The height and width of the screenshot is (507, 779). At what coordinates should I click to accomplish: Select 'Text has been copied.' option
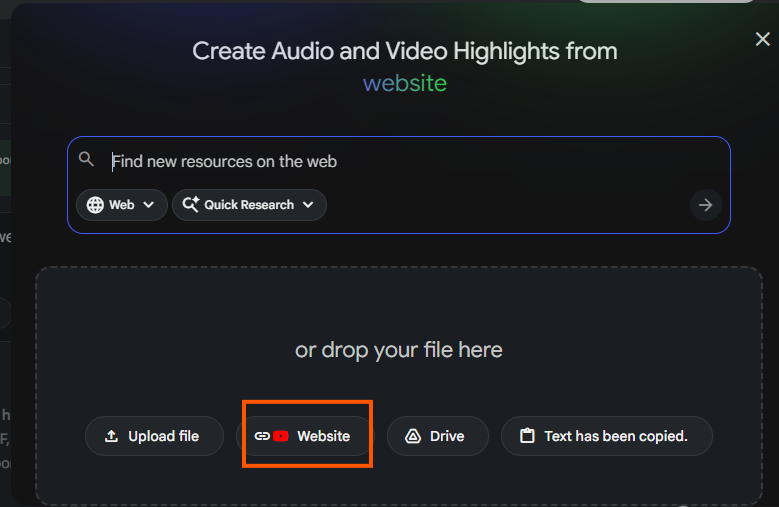click(x=615, y=436)
